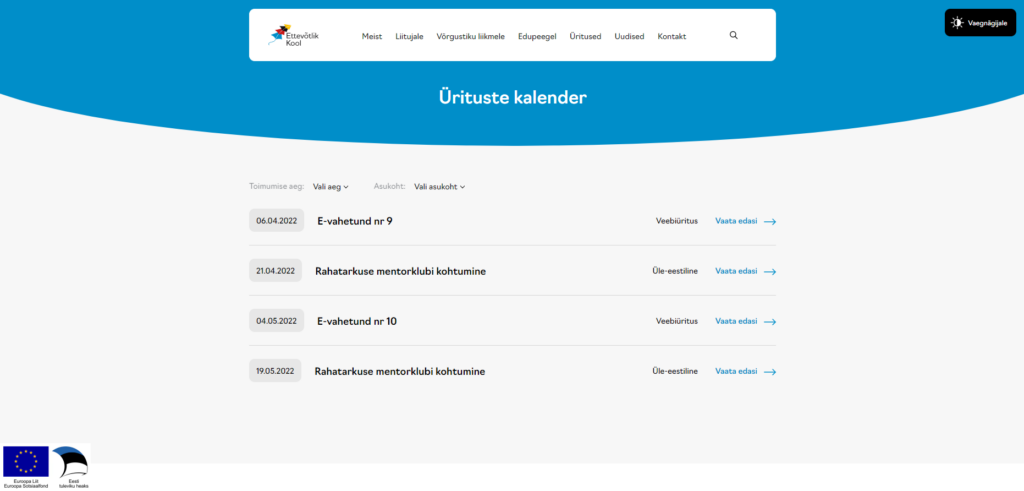Click the arrow beside the 21.04.2022 event
This screenshot has height=491, width=1024.
770,271
